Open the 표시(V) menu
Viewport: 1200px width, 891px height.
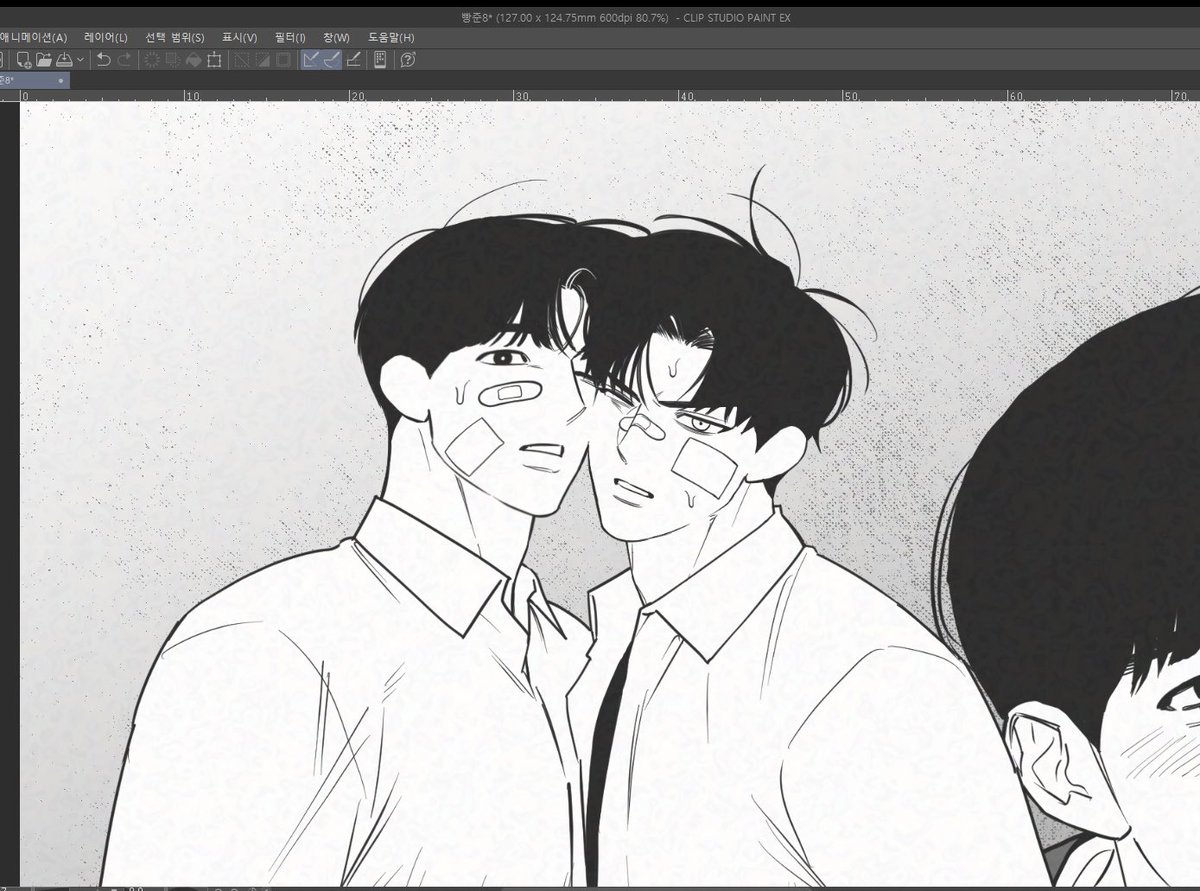tap(241, 37)
